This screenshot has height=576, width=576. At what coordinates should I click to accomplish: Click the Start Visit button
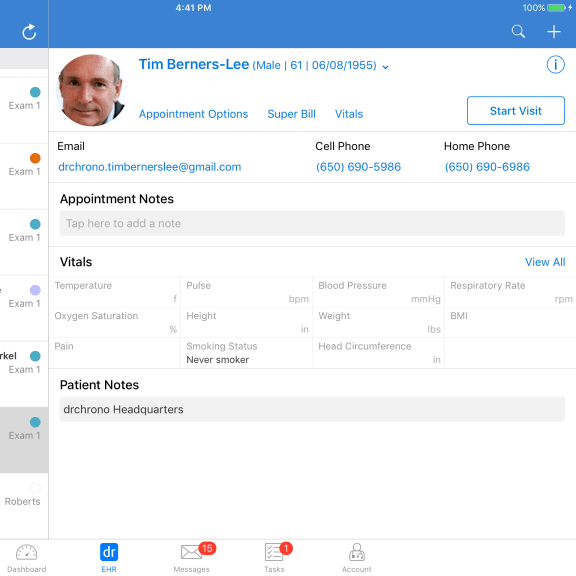[x=516, y=111]
